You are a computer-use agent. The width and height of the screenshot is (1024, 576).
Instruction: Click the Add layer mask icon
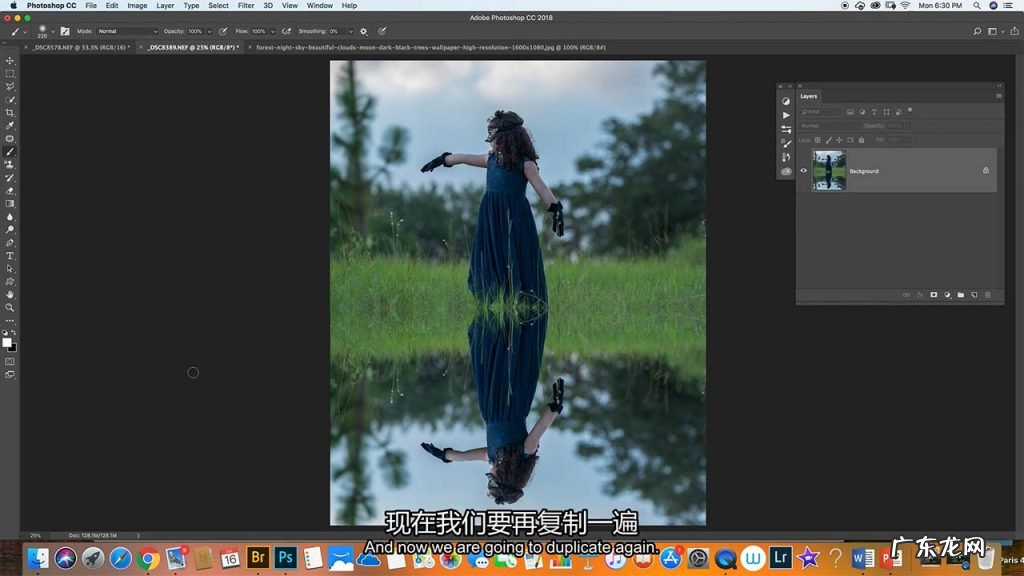click(934, 295)
